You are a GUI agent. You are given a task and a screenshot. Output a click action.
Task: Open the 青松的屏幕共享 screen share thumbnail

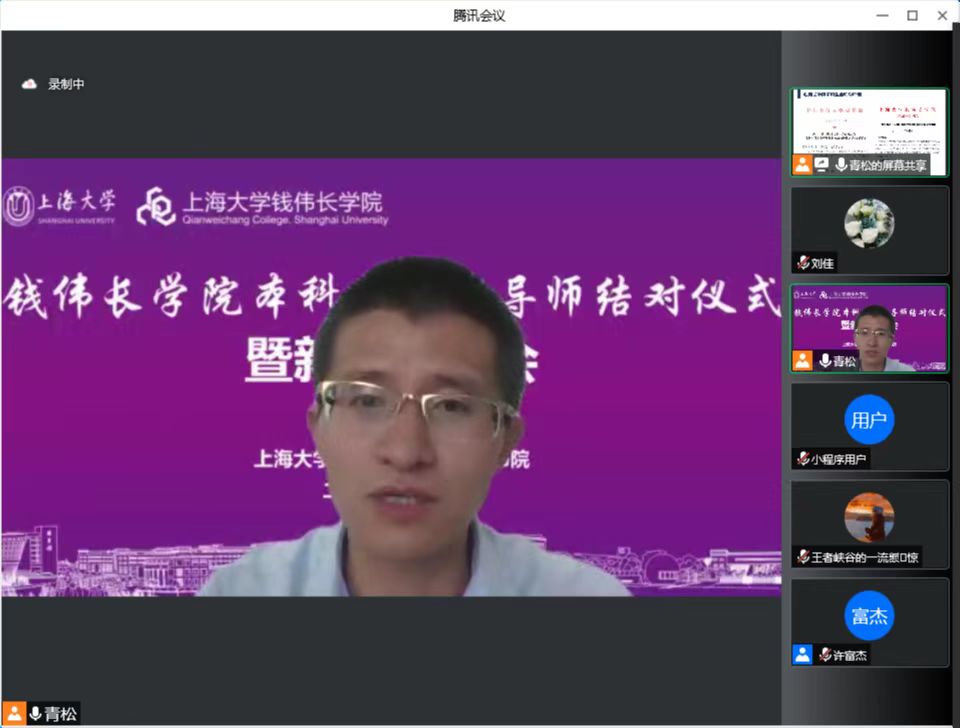869,132
